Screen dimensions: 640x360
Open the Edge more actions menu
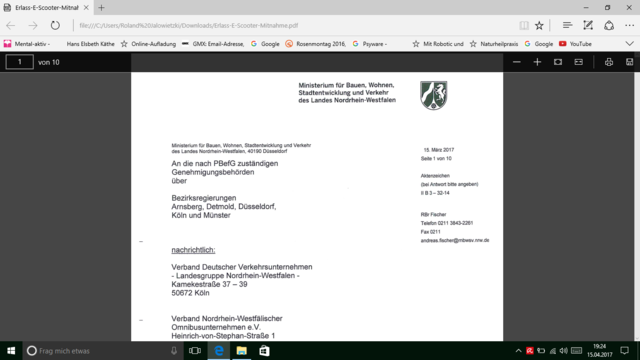point(629,25)
